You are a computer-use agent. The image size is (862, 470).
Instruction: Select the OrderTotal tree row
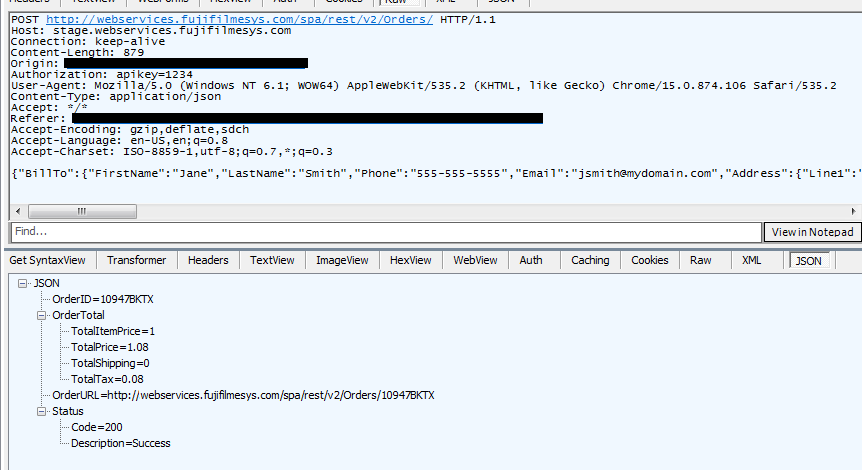pyautogui.click(x=78, y=316)
